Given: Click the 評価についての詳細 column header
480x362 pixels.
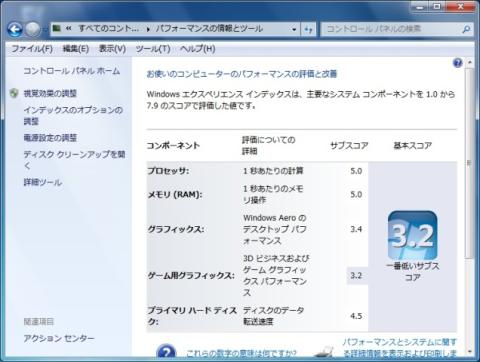Looking at the screenshot, I should pyautogui.click(x=269, y=146).
